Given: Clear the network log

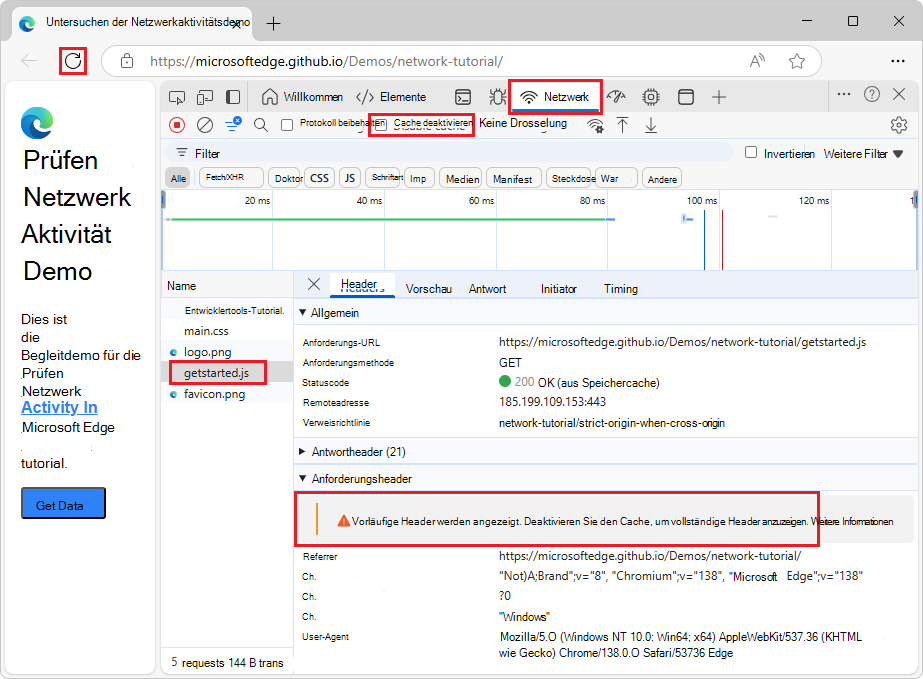Looking at the screenshot, I should [205, 125].
